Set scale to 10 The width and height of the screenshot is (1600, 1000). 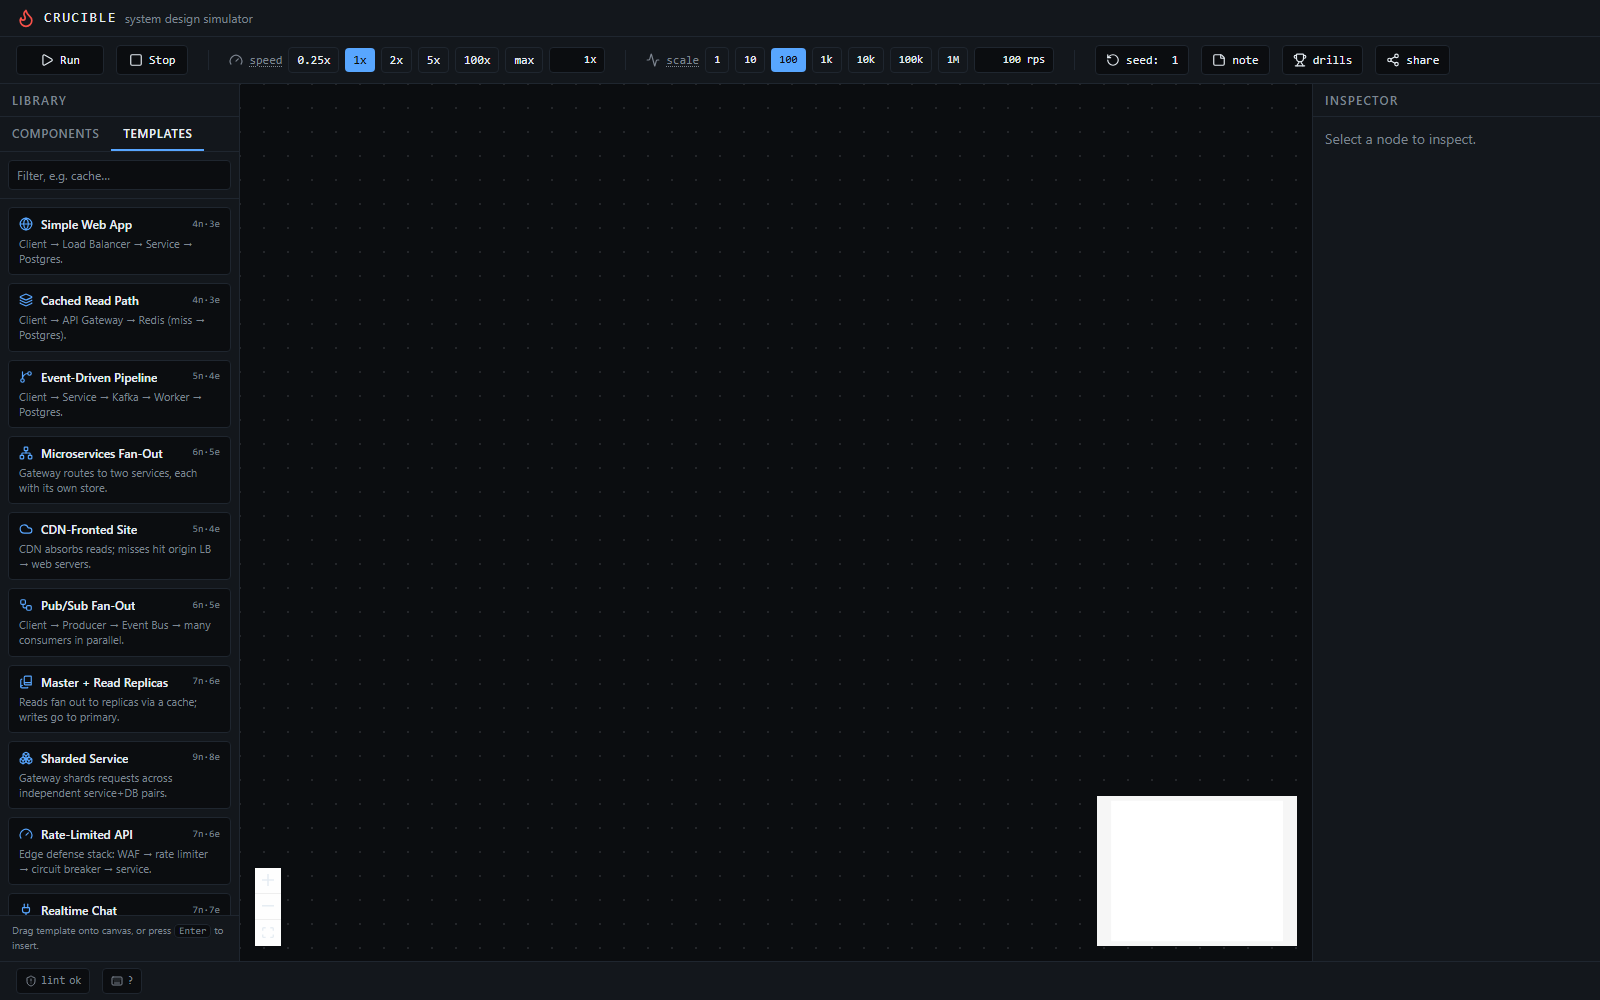750,60
